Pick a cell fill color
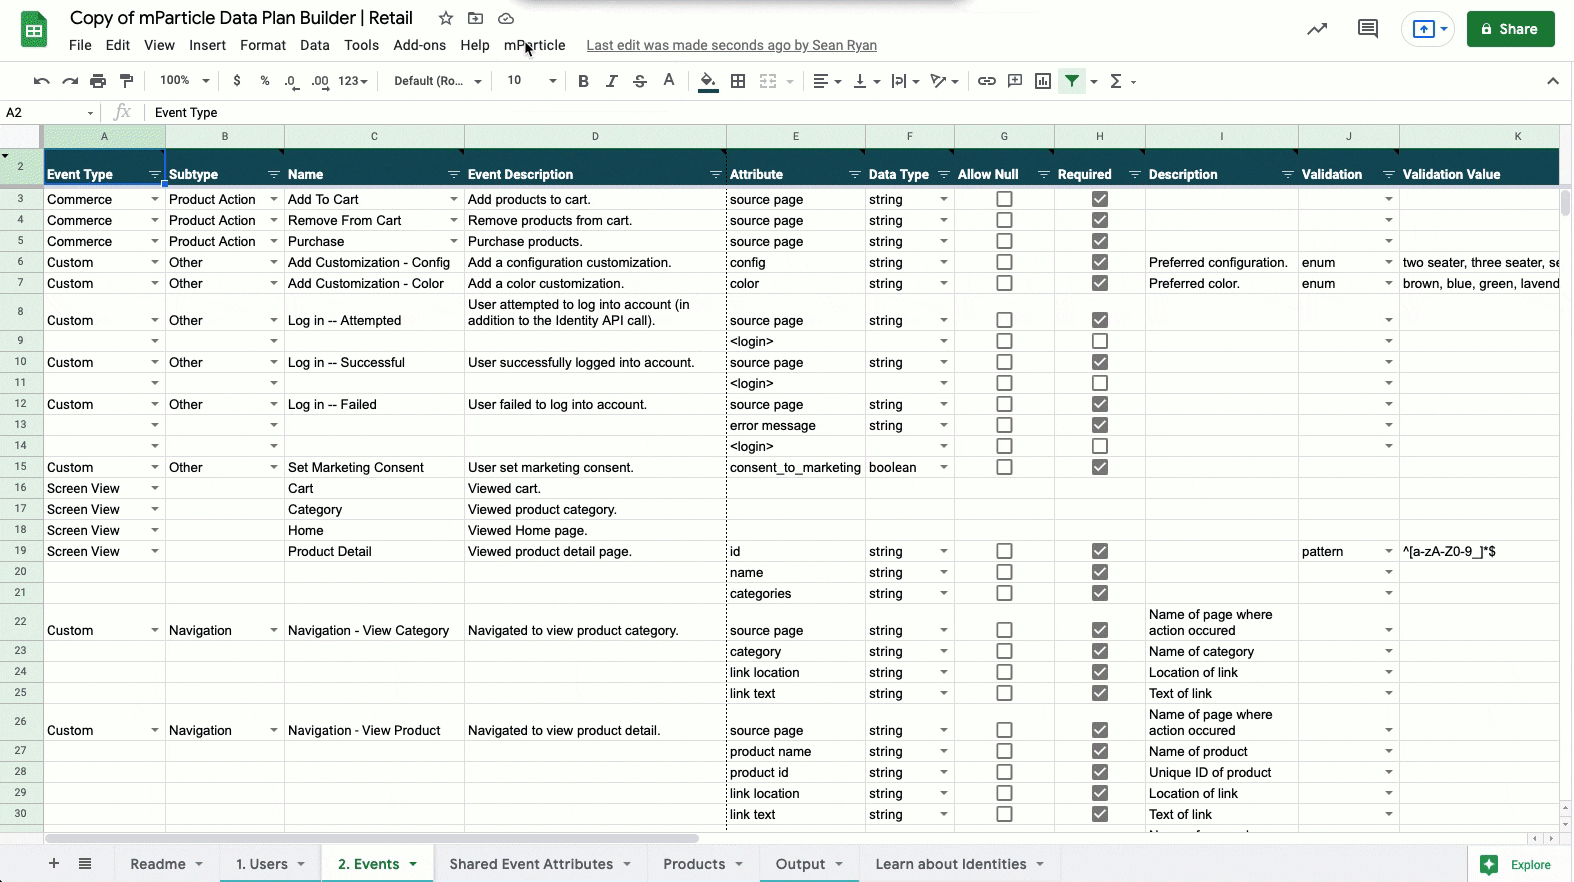This screenshot has width=1574, height=882. [708, 81]
